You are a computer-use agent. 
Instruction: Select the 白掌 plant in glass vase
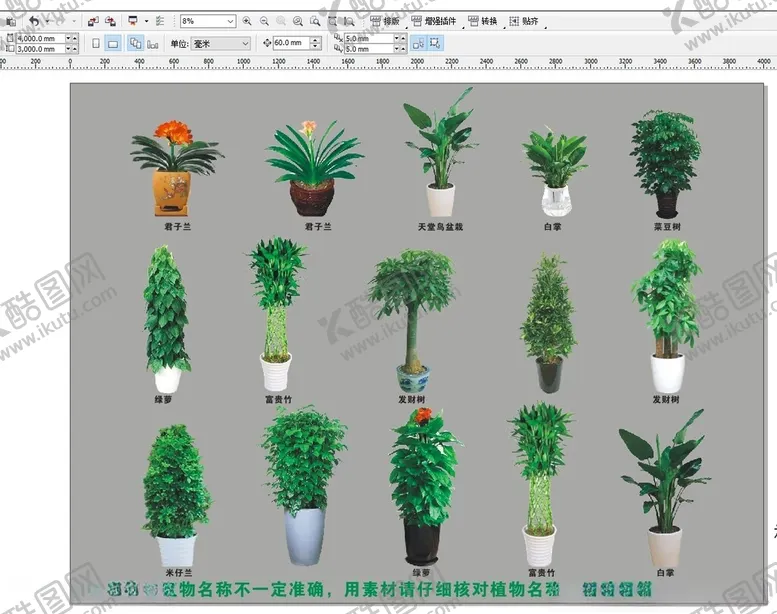point(555,171)
